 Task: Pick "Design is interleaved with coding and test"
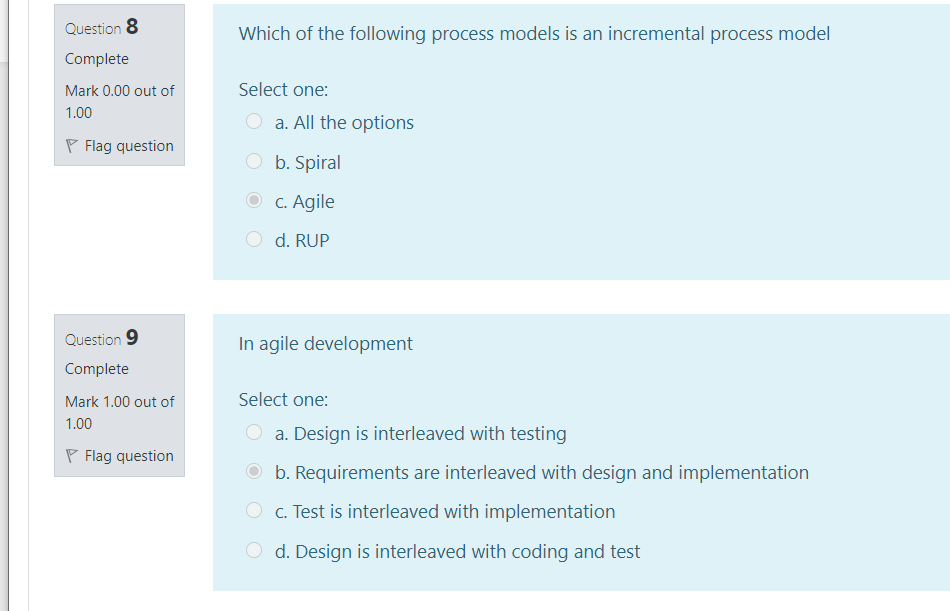tap(254, 551)
